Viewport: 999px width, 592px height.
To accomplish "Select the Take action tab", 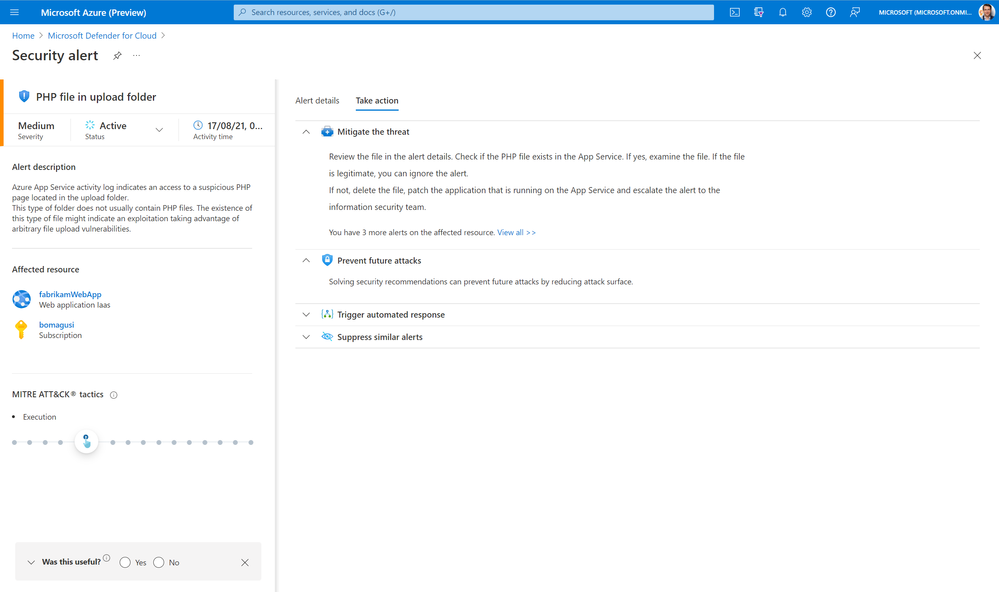I will click(377, 101).
